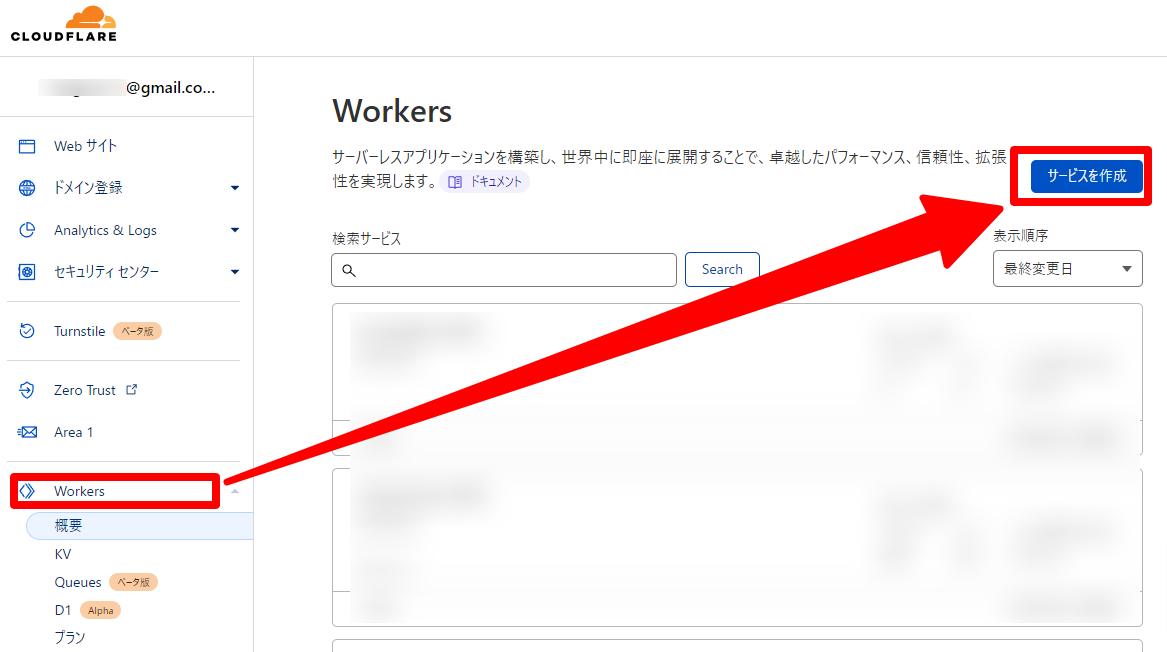Click the Cloudflare logo

tap(64, 24)
